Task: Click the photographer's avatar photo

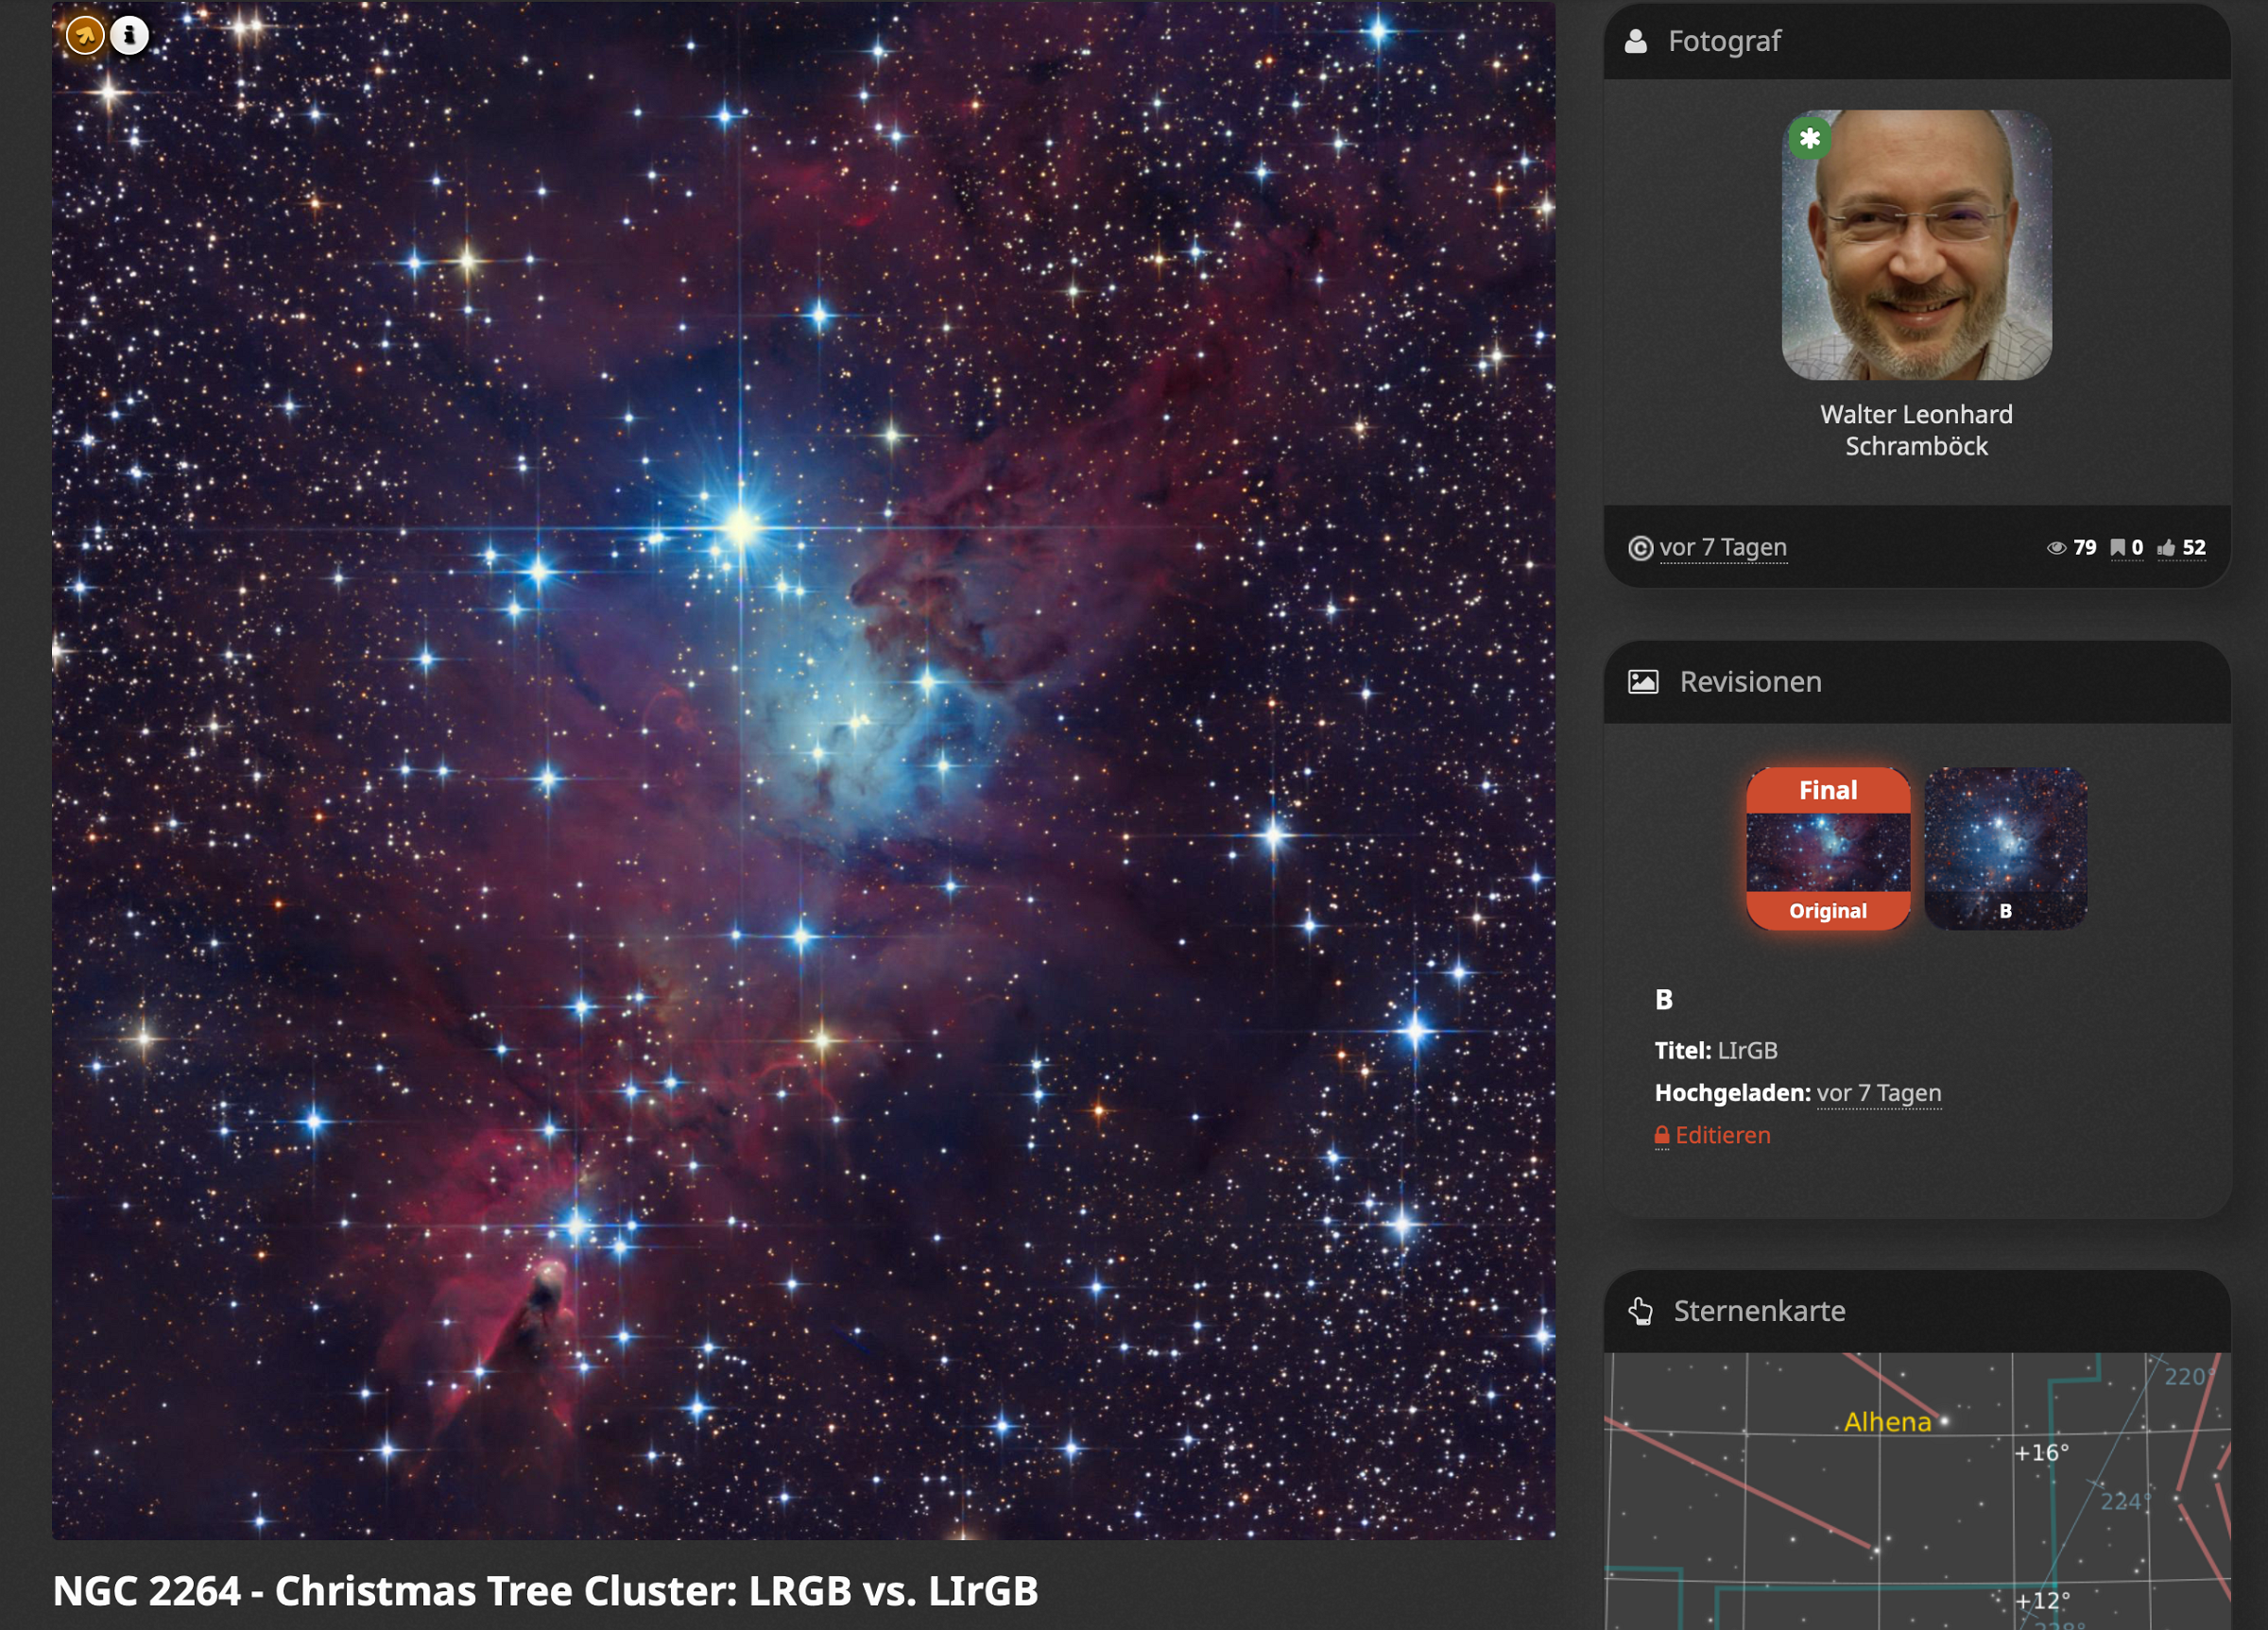Action: [1916, 245]
